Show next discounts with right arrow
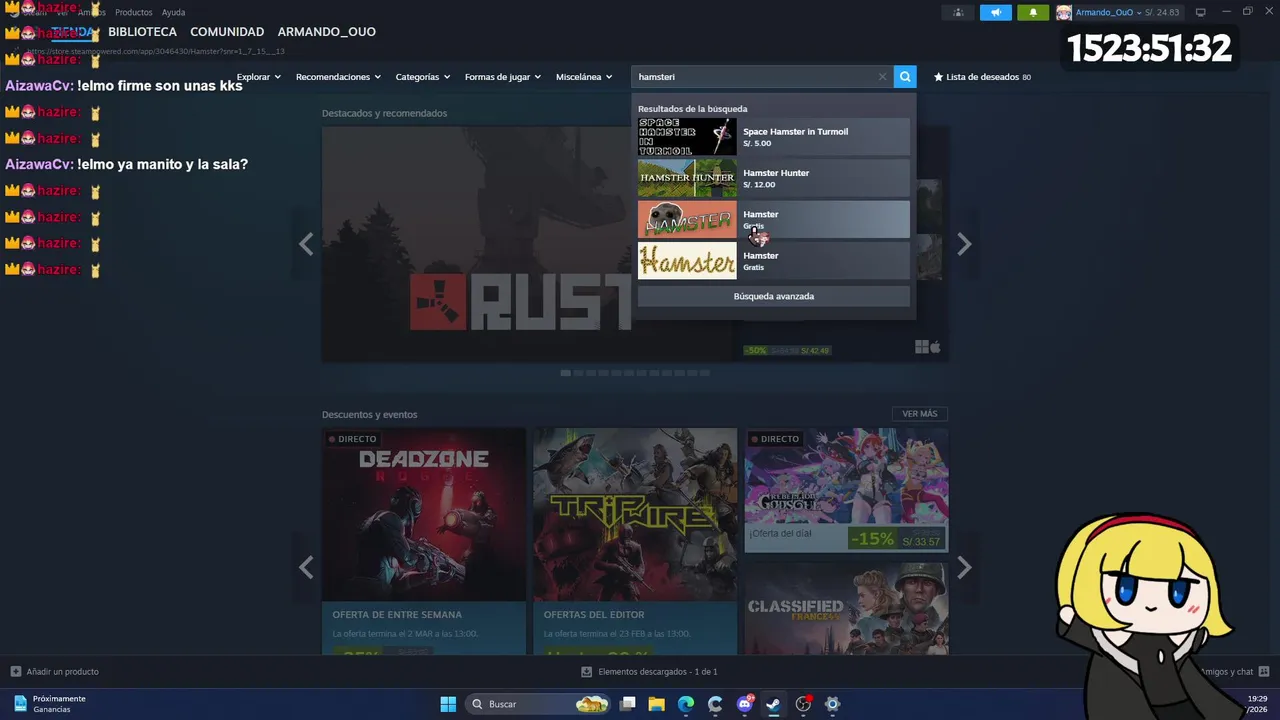 [964, 568]
